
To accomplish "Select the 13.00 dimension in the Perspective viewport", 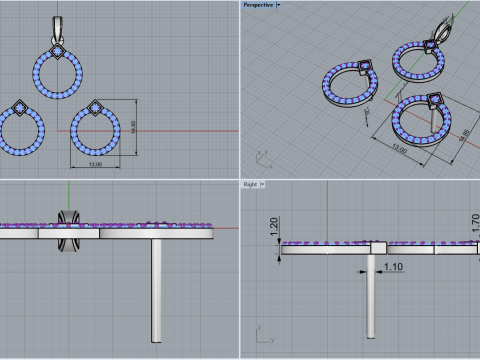I will click(x=399, y=148).
